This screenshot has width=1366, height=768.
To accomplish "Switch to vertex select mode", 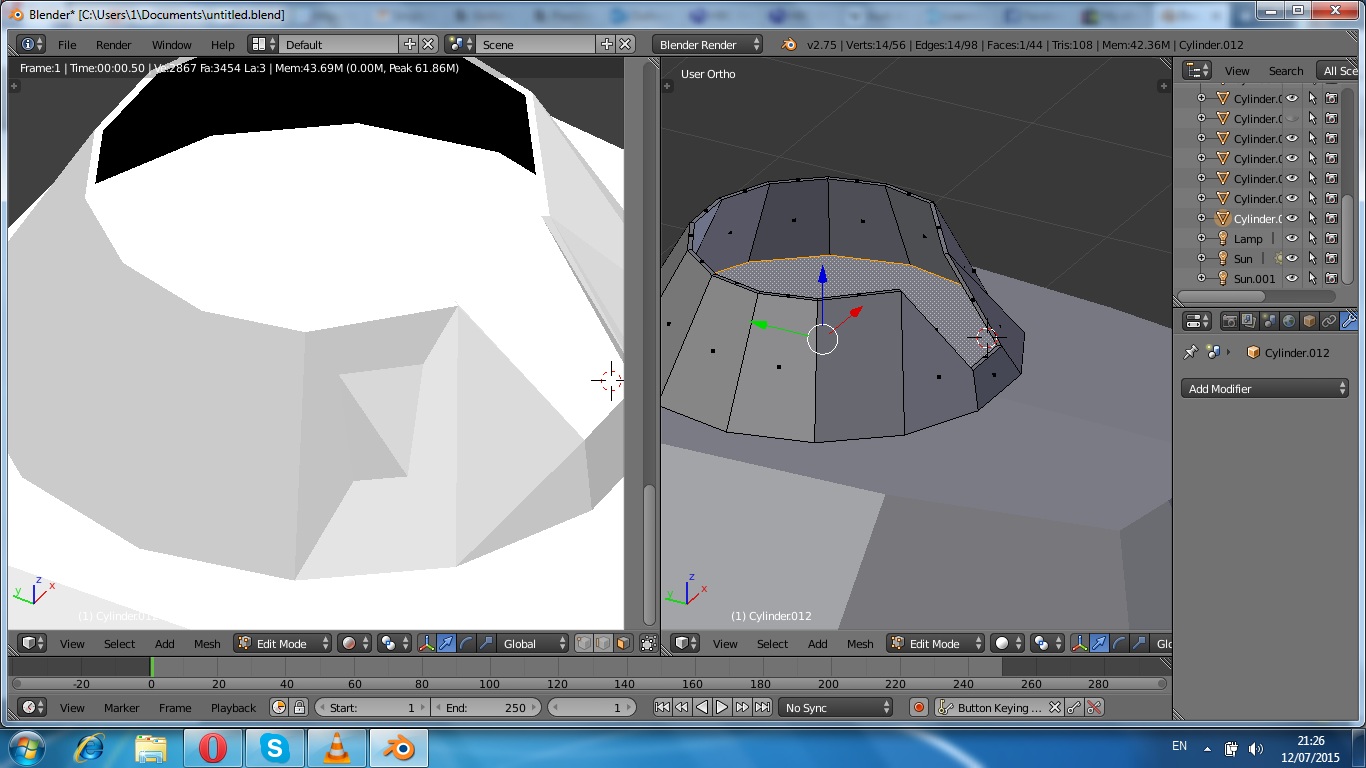I will (x=584, y=643).
